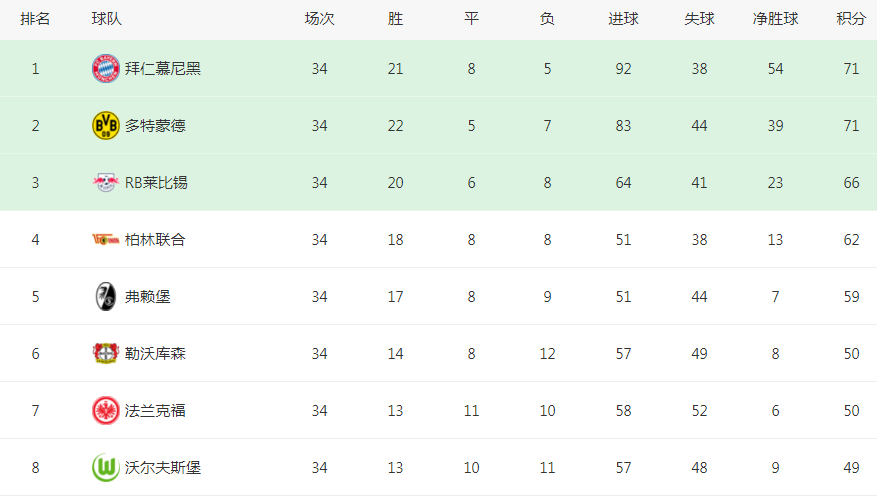Click the Bayern Munich club logo
This screenshot has height=498, width=877.
click(x=106, y=69)
